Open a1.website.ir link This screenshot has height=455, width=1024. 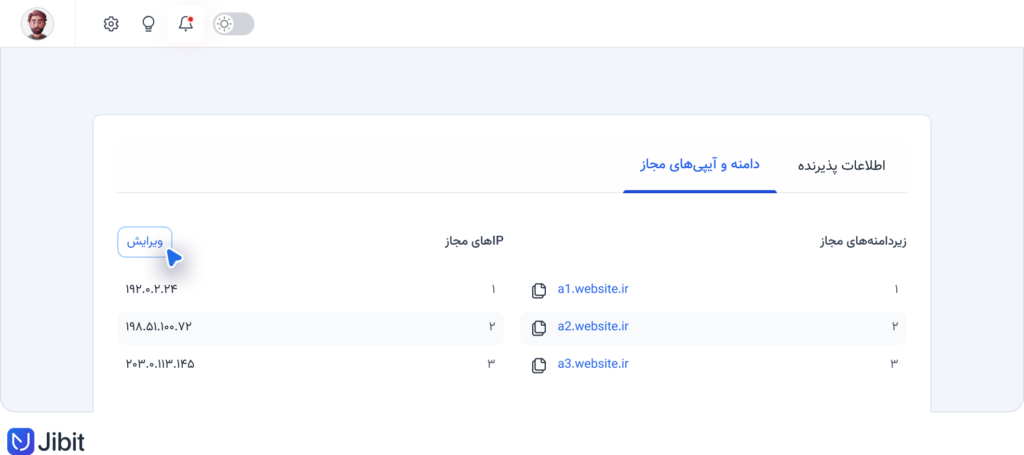(x=592, y=289)
